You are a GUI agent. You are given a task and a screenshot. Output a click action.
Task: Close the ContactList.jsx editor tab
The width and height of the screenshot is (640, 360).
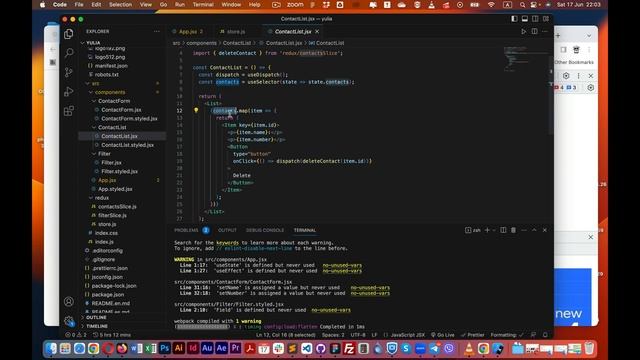[317, 31]
